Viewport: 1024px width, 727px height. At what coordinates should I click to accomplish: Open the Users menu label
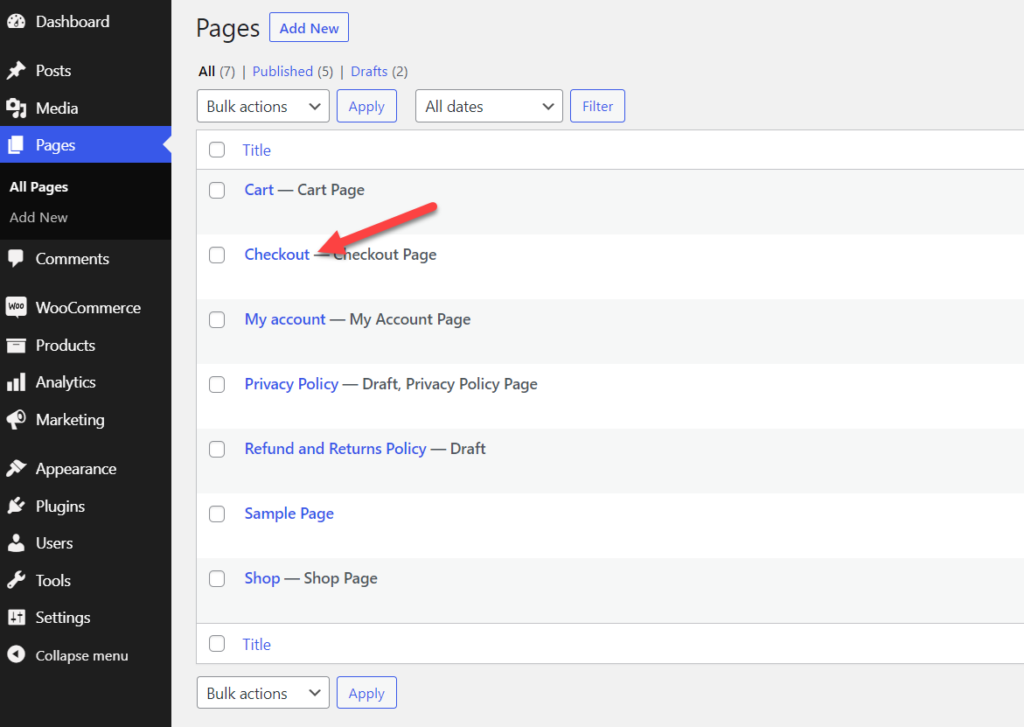54,543
